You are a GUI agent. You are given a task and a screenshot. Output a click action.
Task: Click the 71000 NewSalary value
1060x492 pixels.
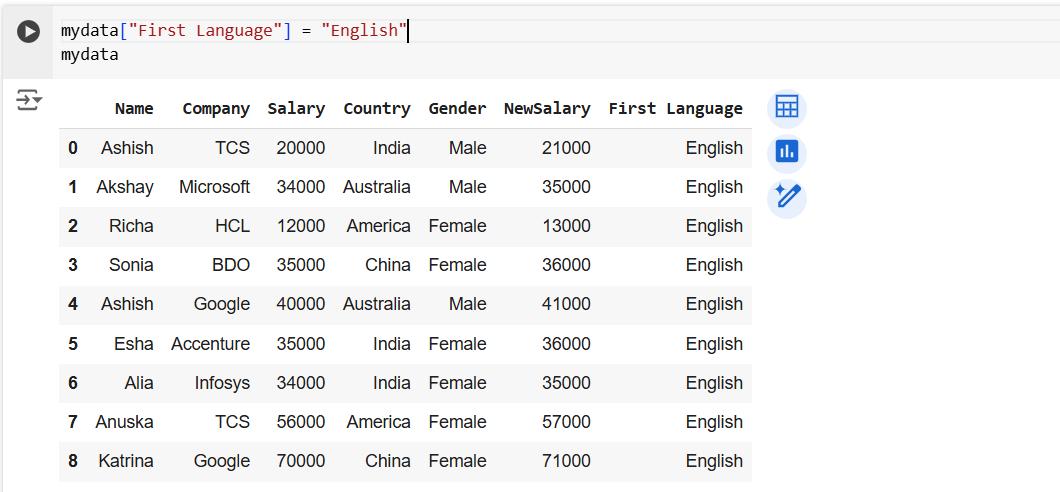pos(566,461)
